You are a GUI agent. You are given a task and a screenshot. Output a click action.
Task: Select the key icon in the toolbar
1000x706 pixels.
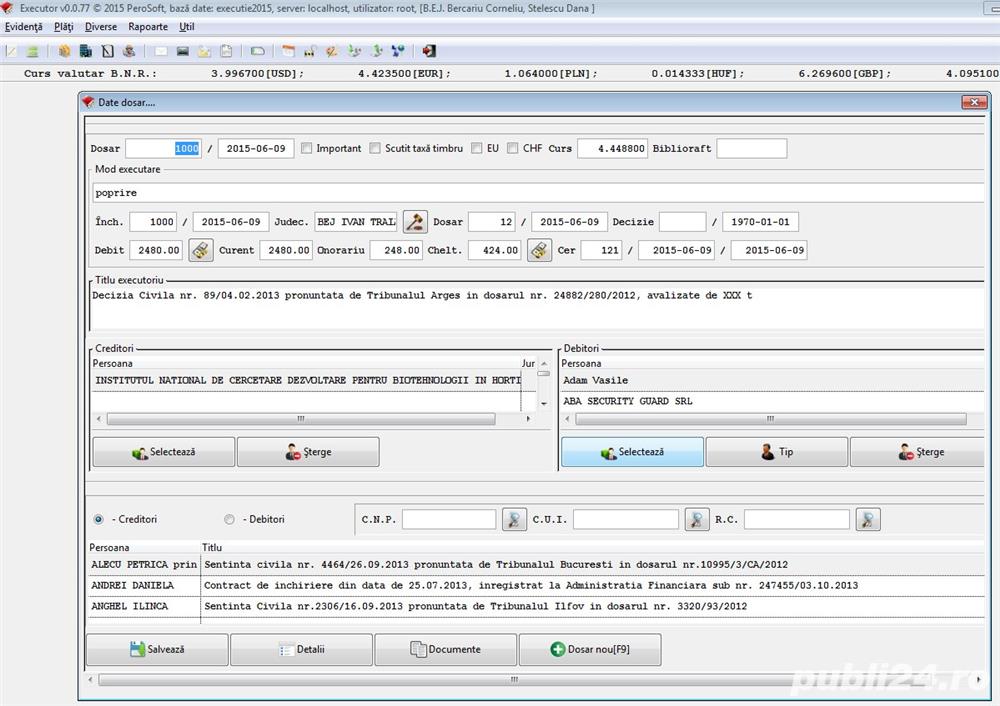tap(310, 50)
